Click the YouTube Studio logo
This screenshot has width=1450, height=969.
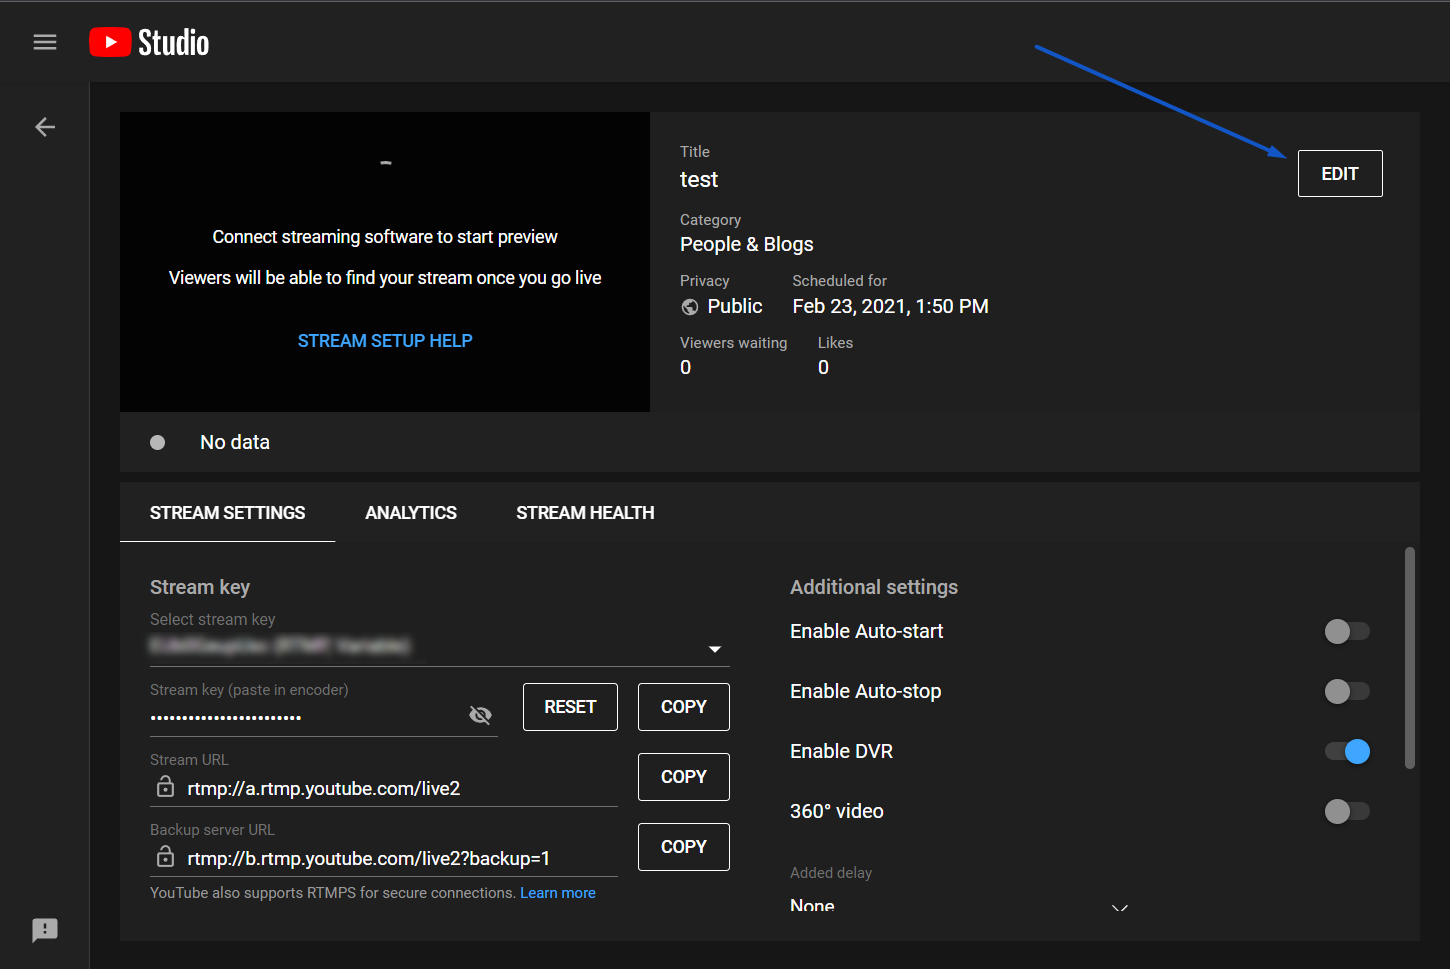click(x=149, y=42)
